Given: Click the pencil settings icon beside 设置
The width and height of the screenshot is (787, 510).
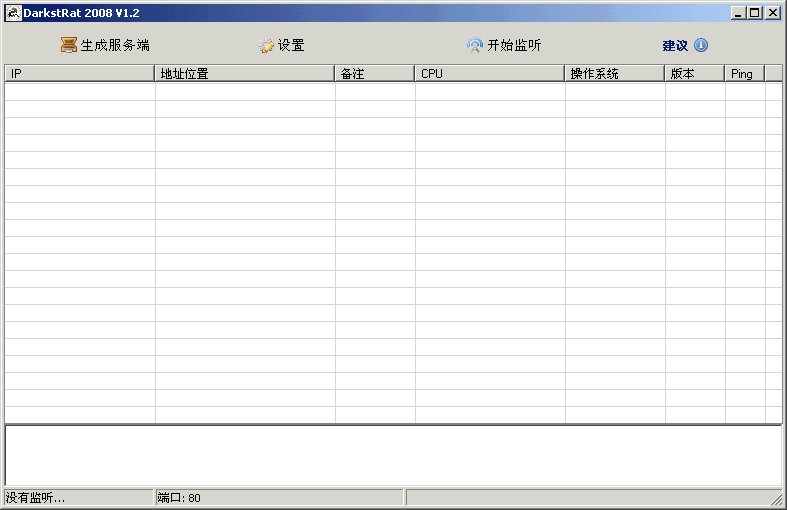Looking at the screenshot, I should click(x=266, y=45).
